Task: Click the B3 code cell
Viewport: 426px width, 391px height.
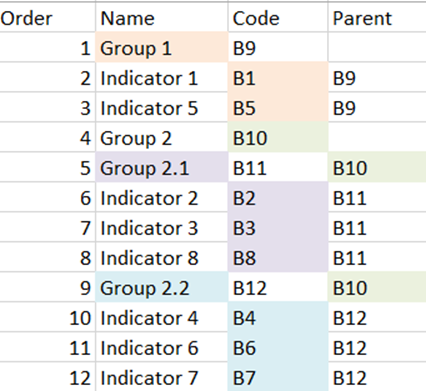Action: click(x=278, y=227)
